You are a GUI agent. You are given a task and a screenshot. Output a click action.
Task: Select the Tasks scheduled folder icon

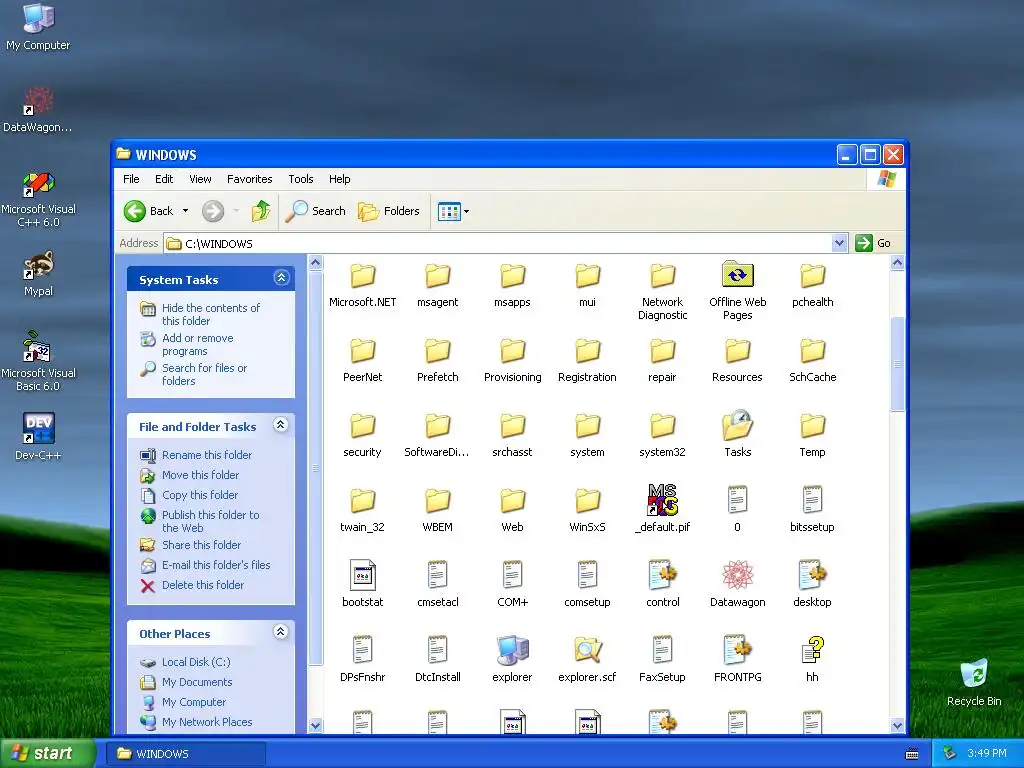pos(737,425)
